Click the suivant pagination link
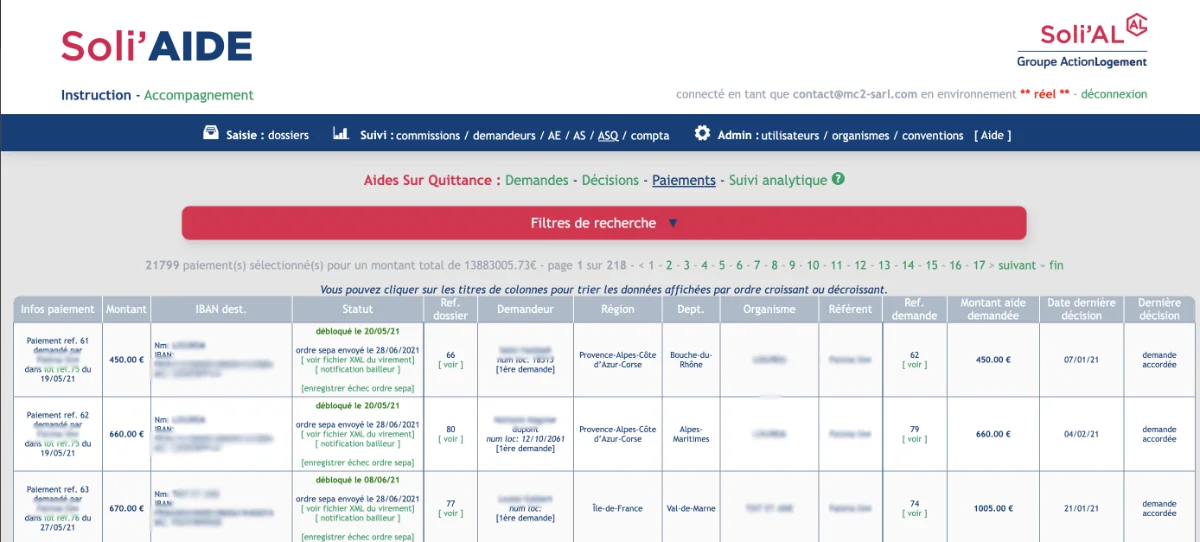The width and height of the screenshot is (1200, 542). click(x=1017, y=266)
